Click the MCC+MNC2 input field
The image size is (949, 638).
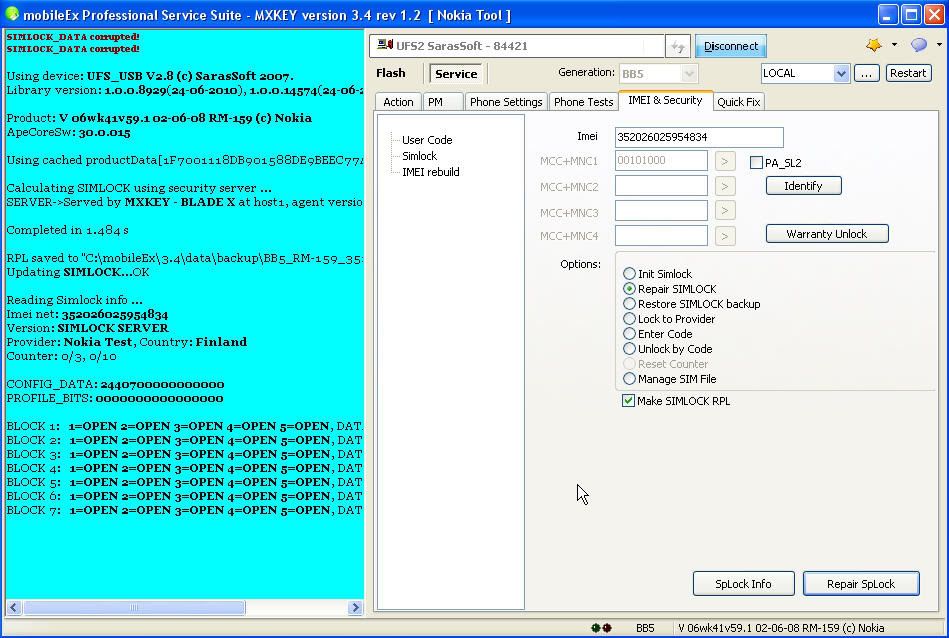[x=661, y=186]
